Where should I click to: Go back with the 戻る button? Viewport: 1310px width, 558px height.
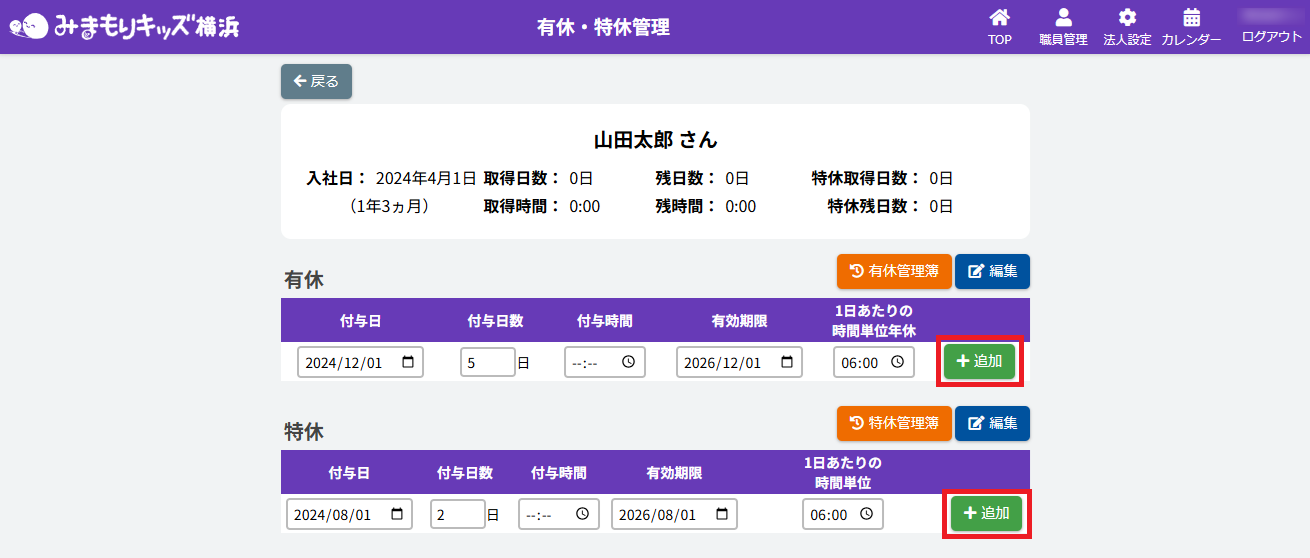coord(316,81)
